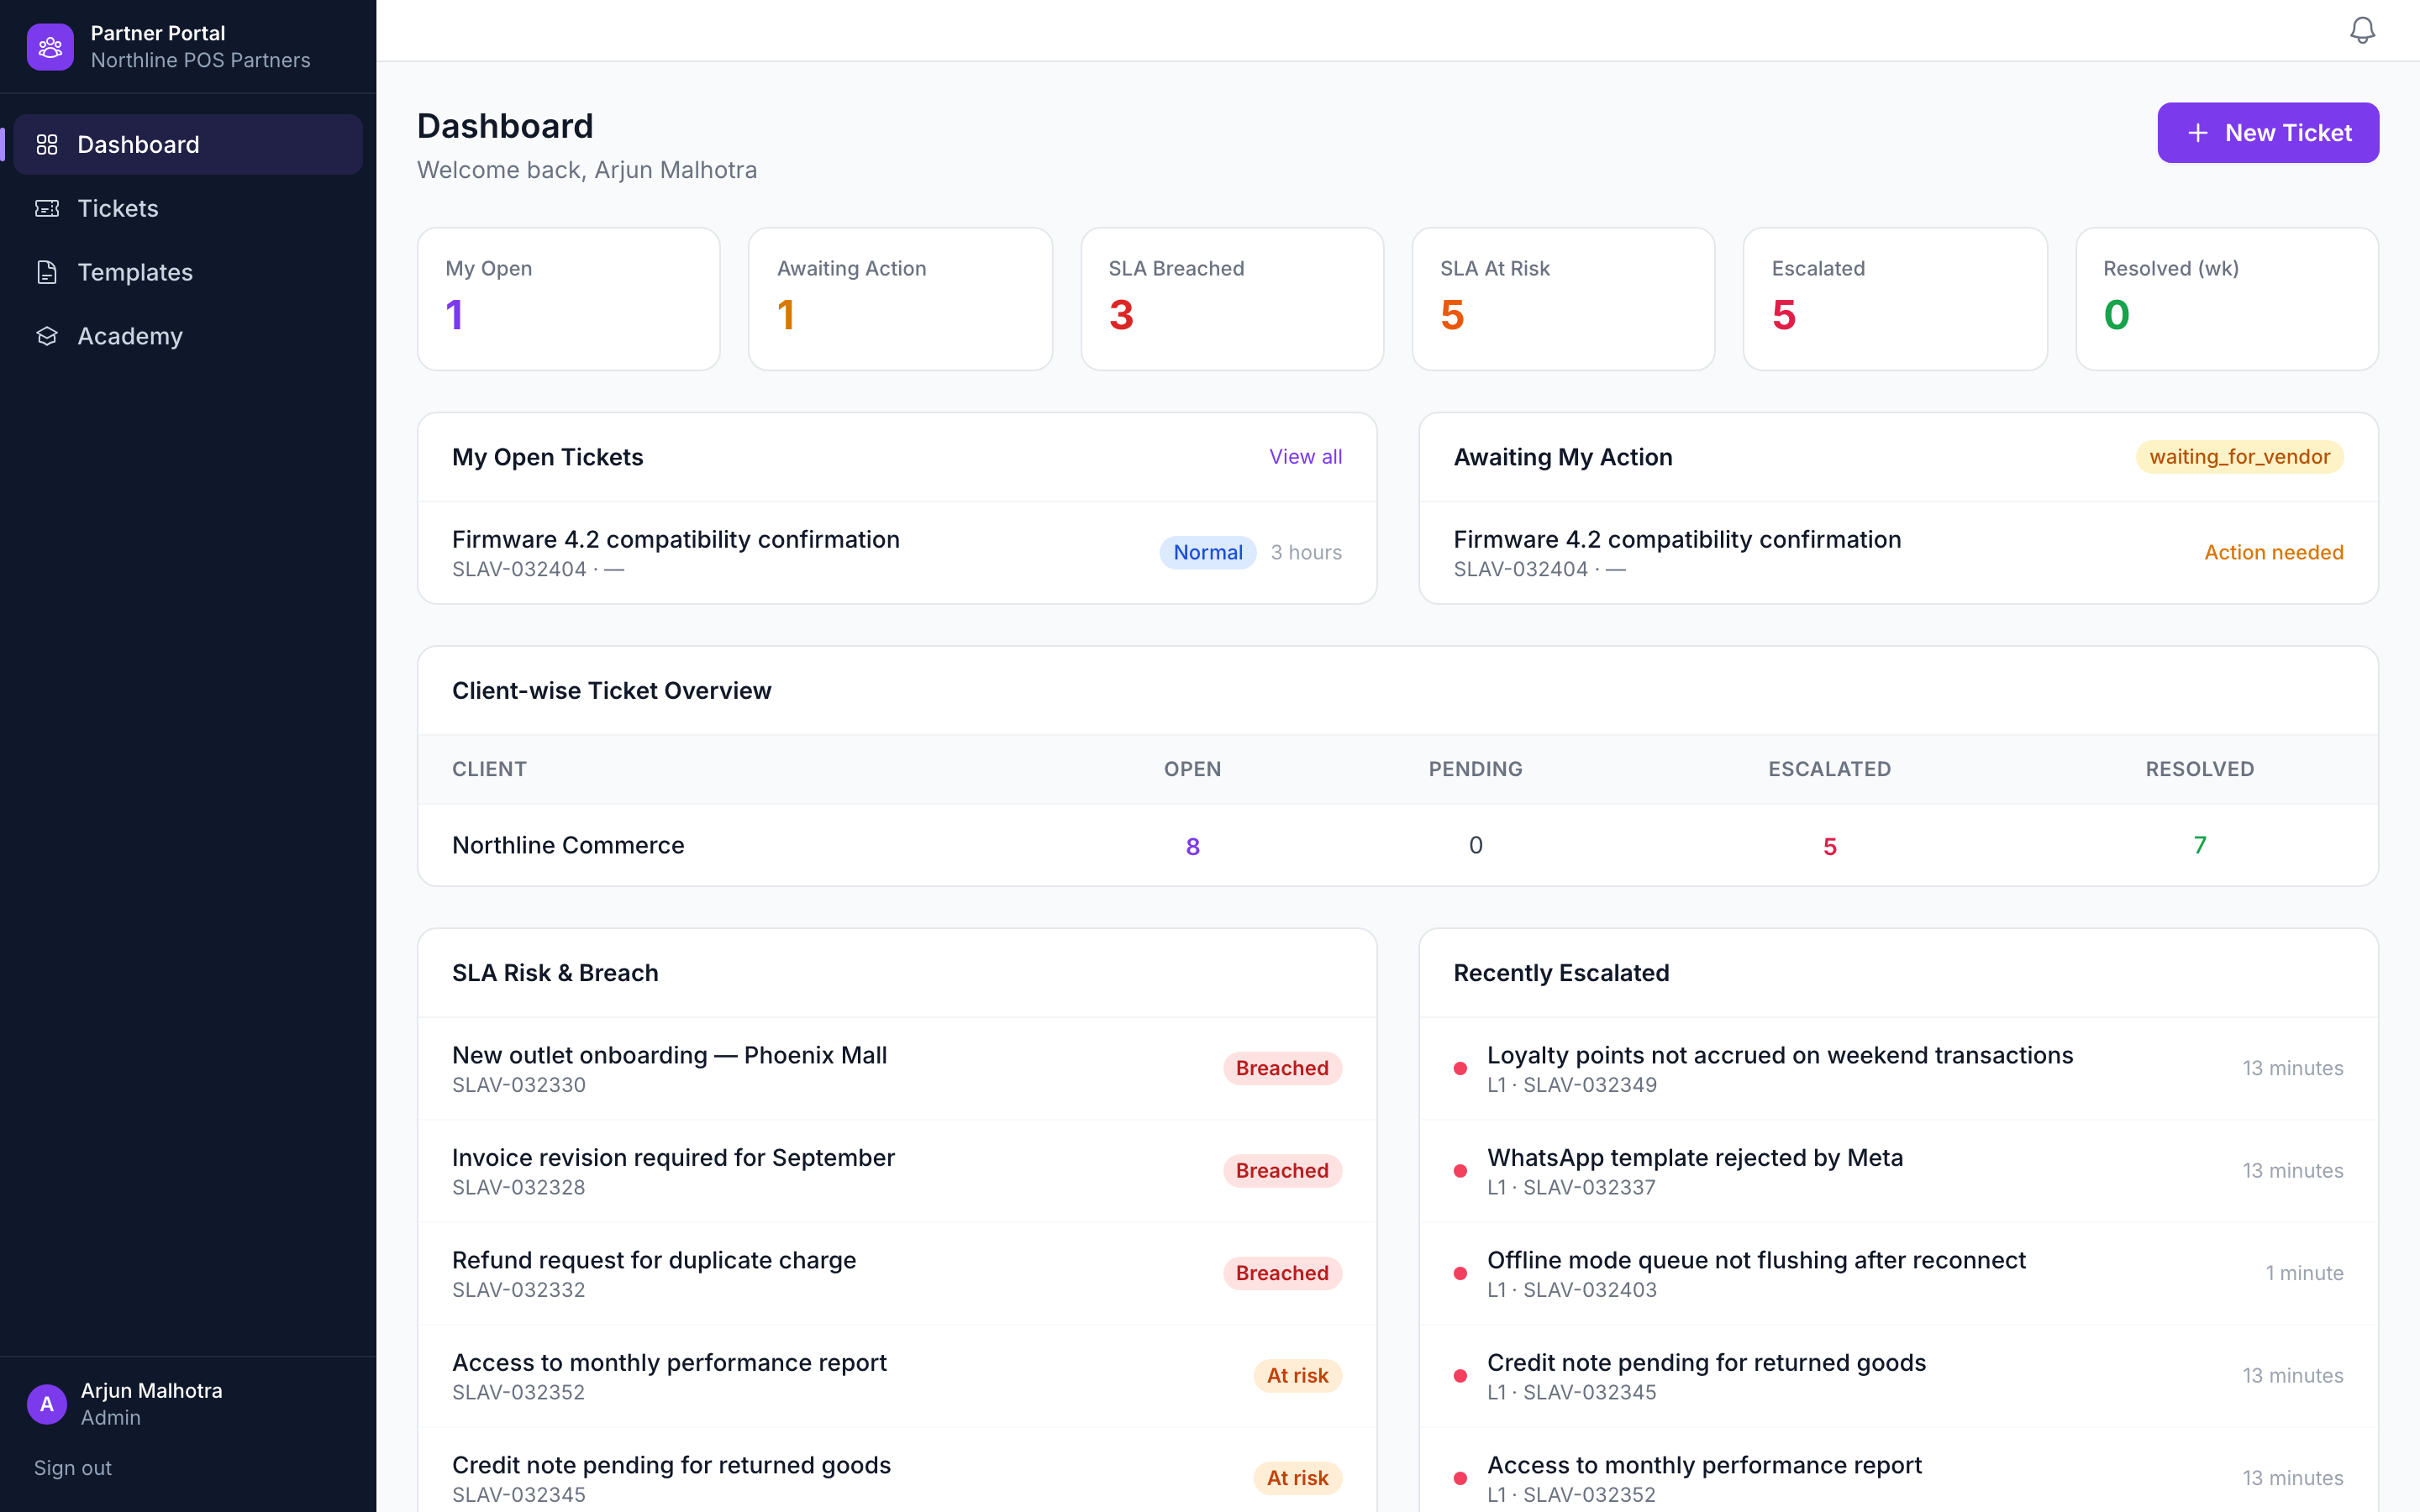
Task: Click the Partner Portal logo icon
Action: pos(50,46)
